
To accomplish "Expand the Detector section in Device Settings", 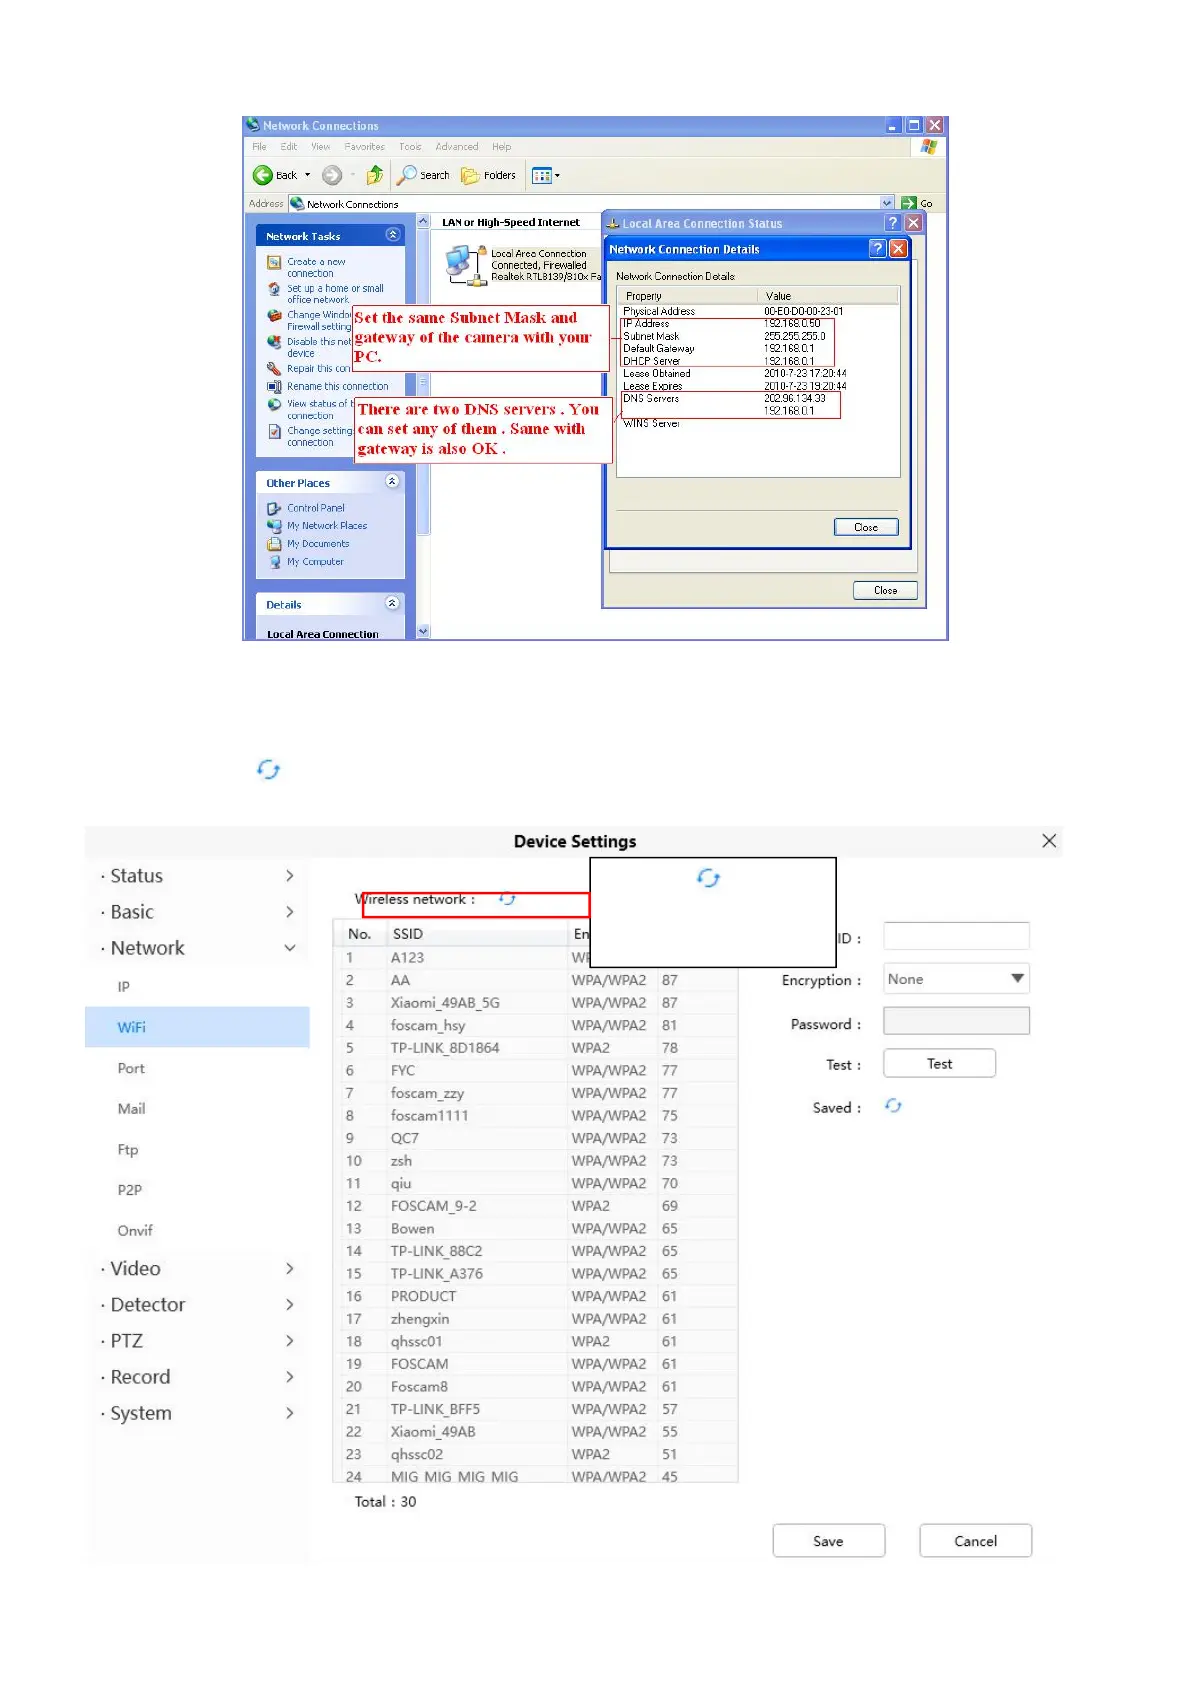I will pos(198,1305).
